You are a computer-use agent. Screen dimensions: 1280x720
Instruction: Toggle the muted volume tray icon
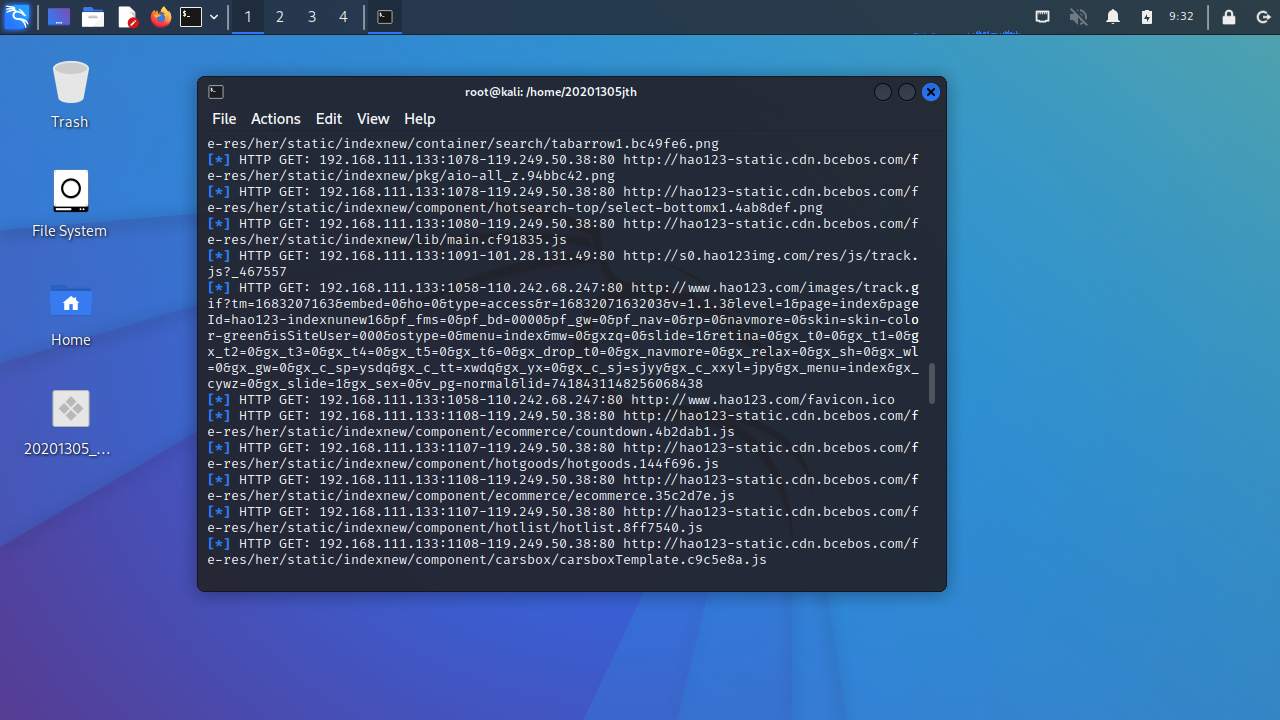pyautogui.click(x=1078, y=17)
